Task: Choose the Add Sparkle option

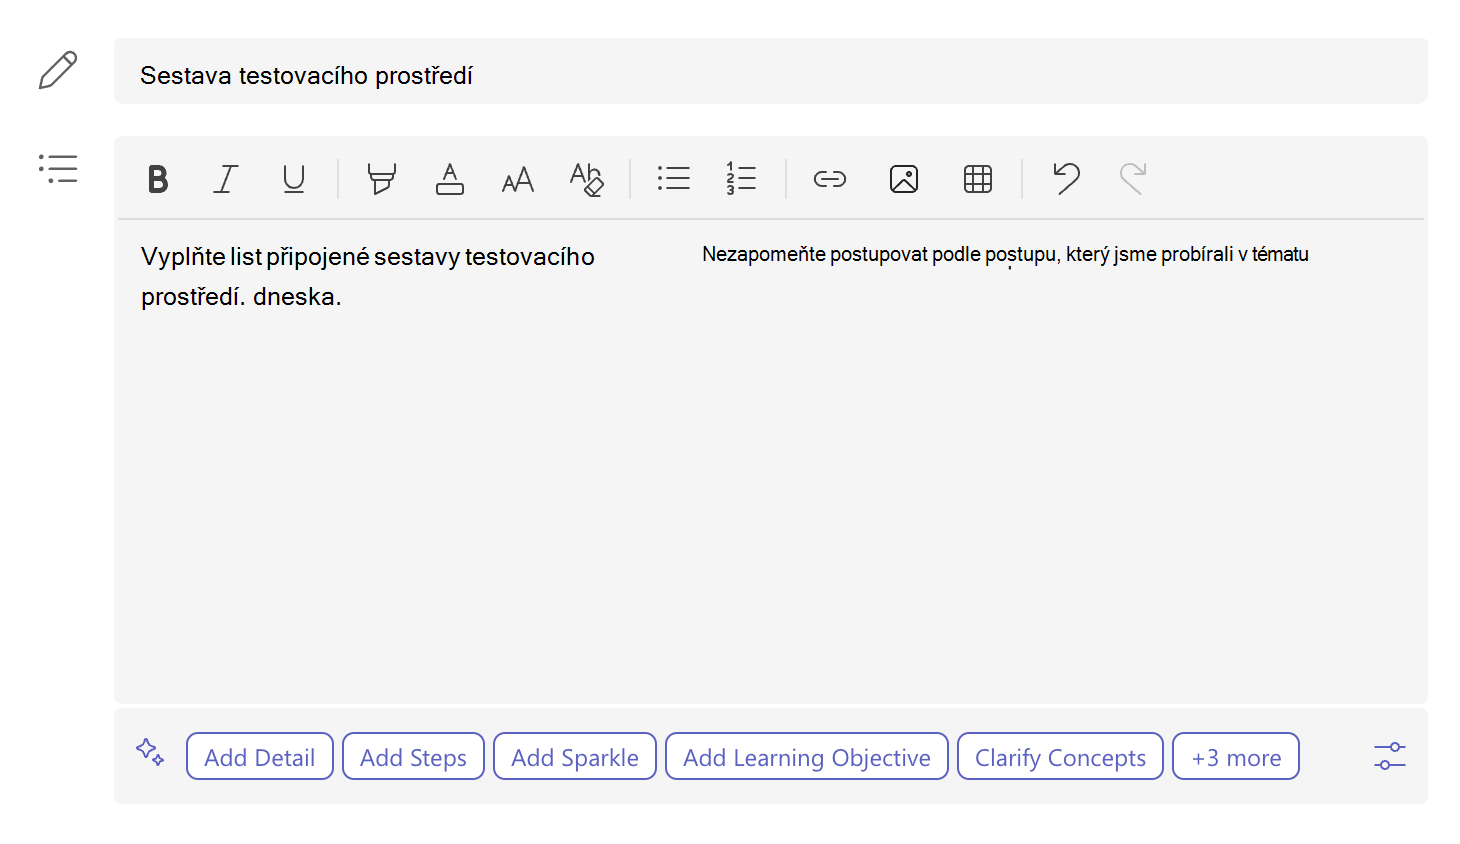Action: 575,757
